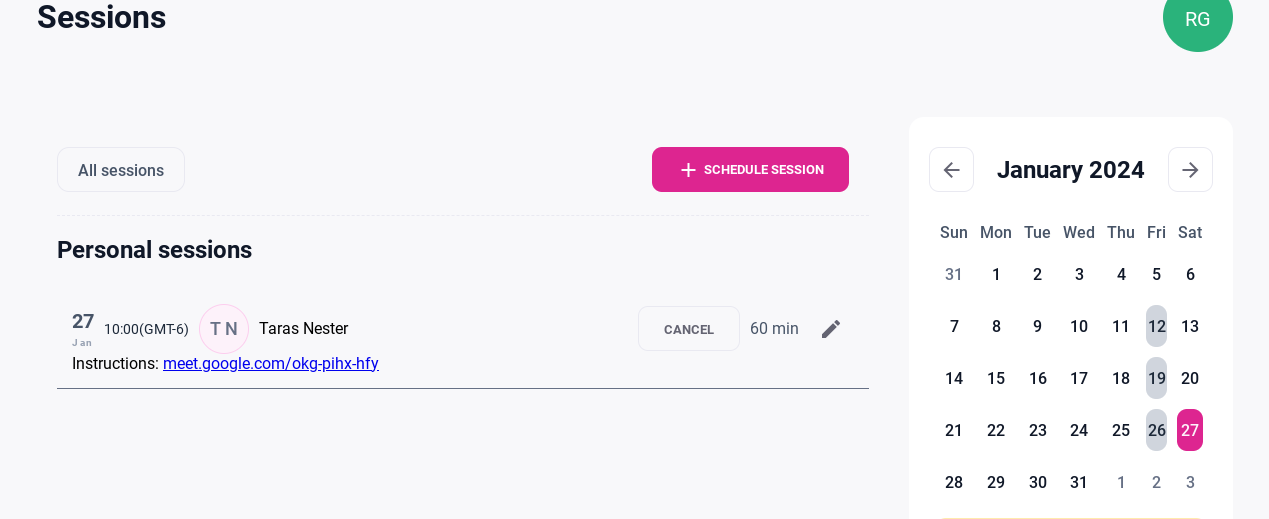Screen dimensions: 1269x519
Task: Open the RG profile avatar
Action: [x=1197, y=19]
